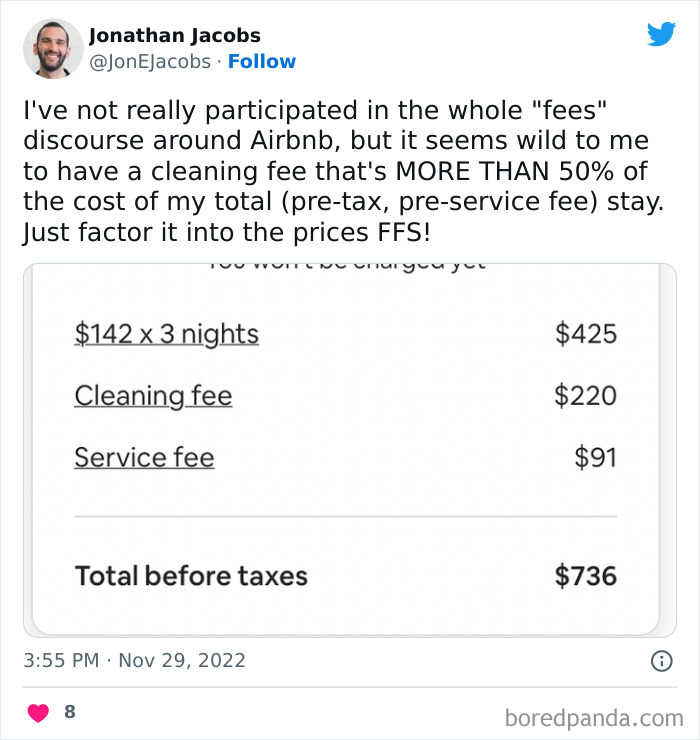Click the $220 cleaning fee amount
Screen dimensions: 700x740
(x=586, y=395)
